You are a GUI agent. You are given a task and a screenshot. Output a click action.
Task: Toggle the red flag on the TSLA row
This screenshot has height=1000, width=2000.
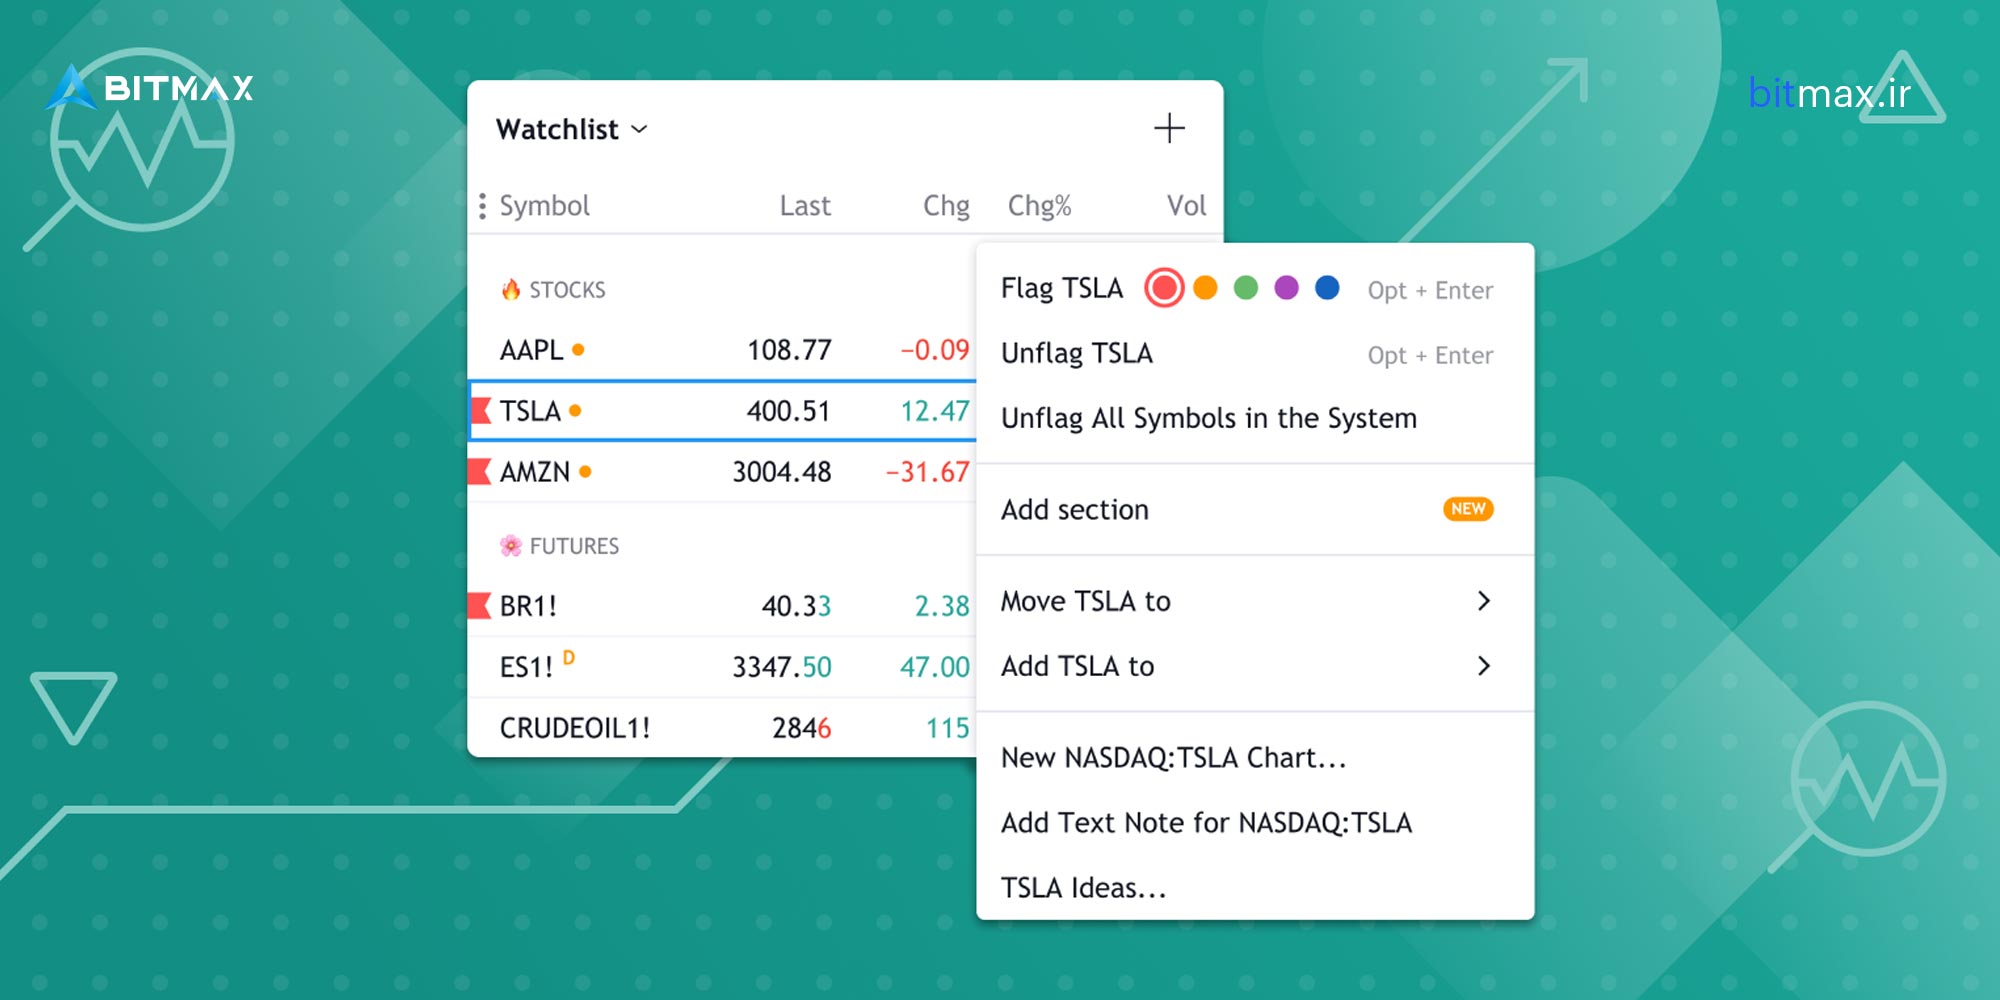481,411
